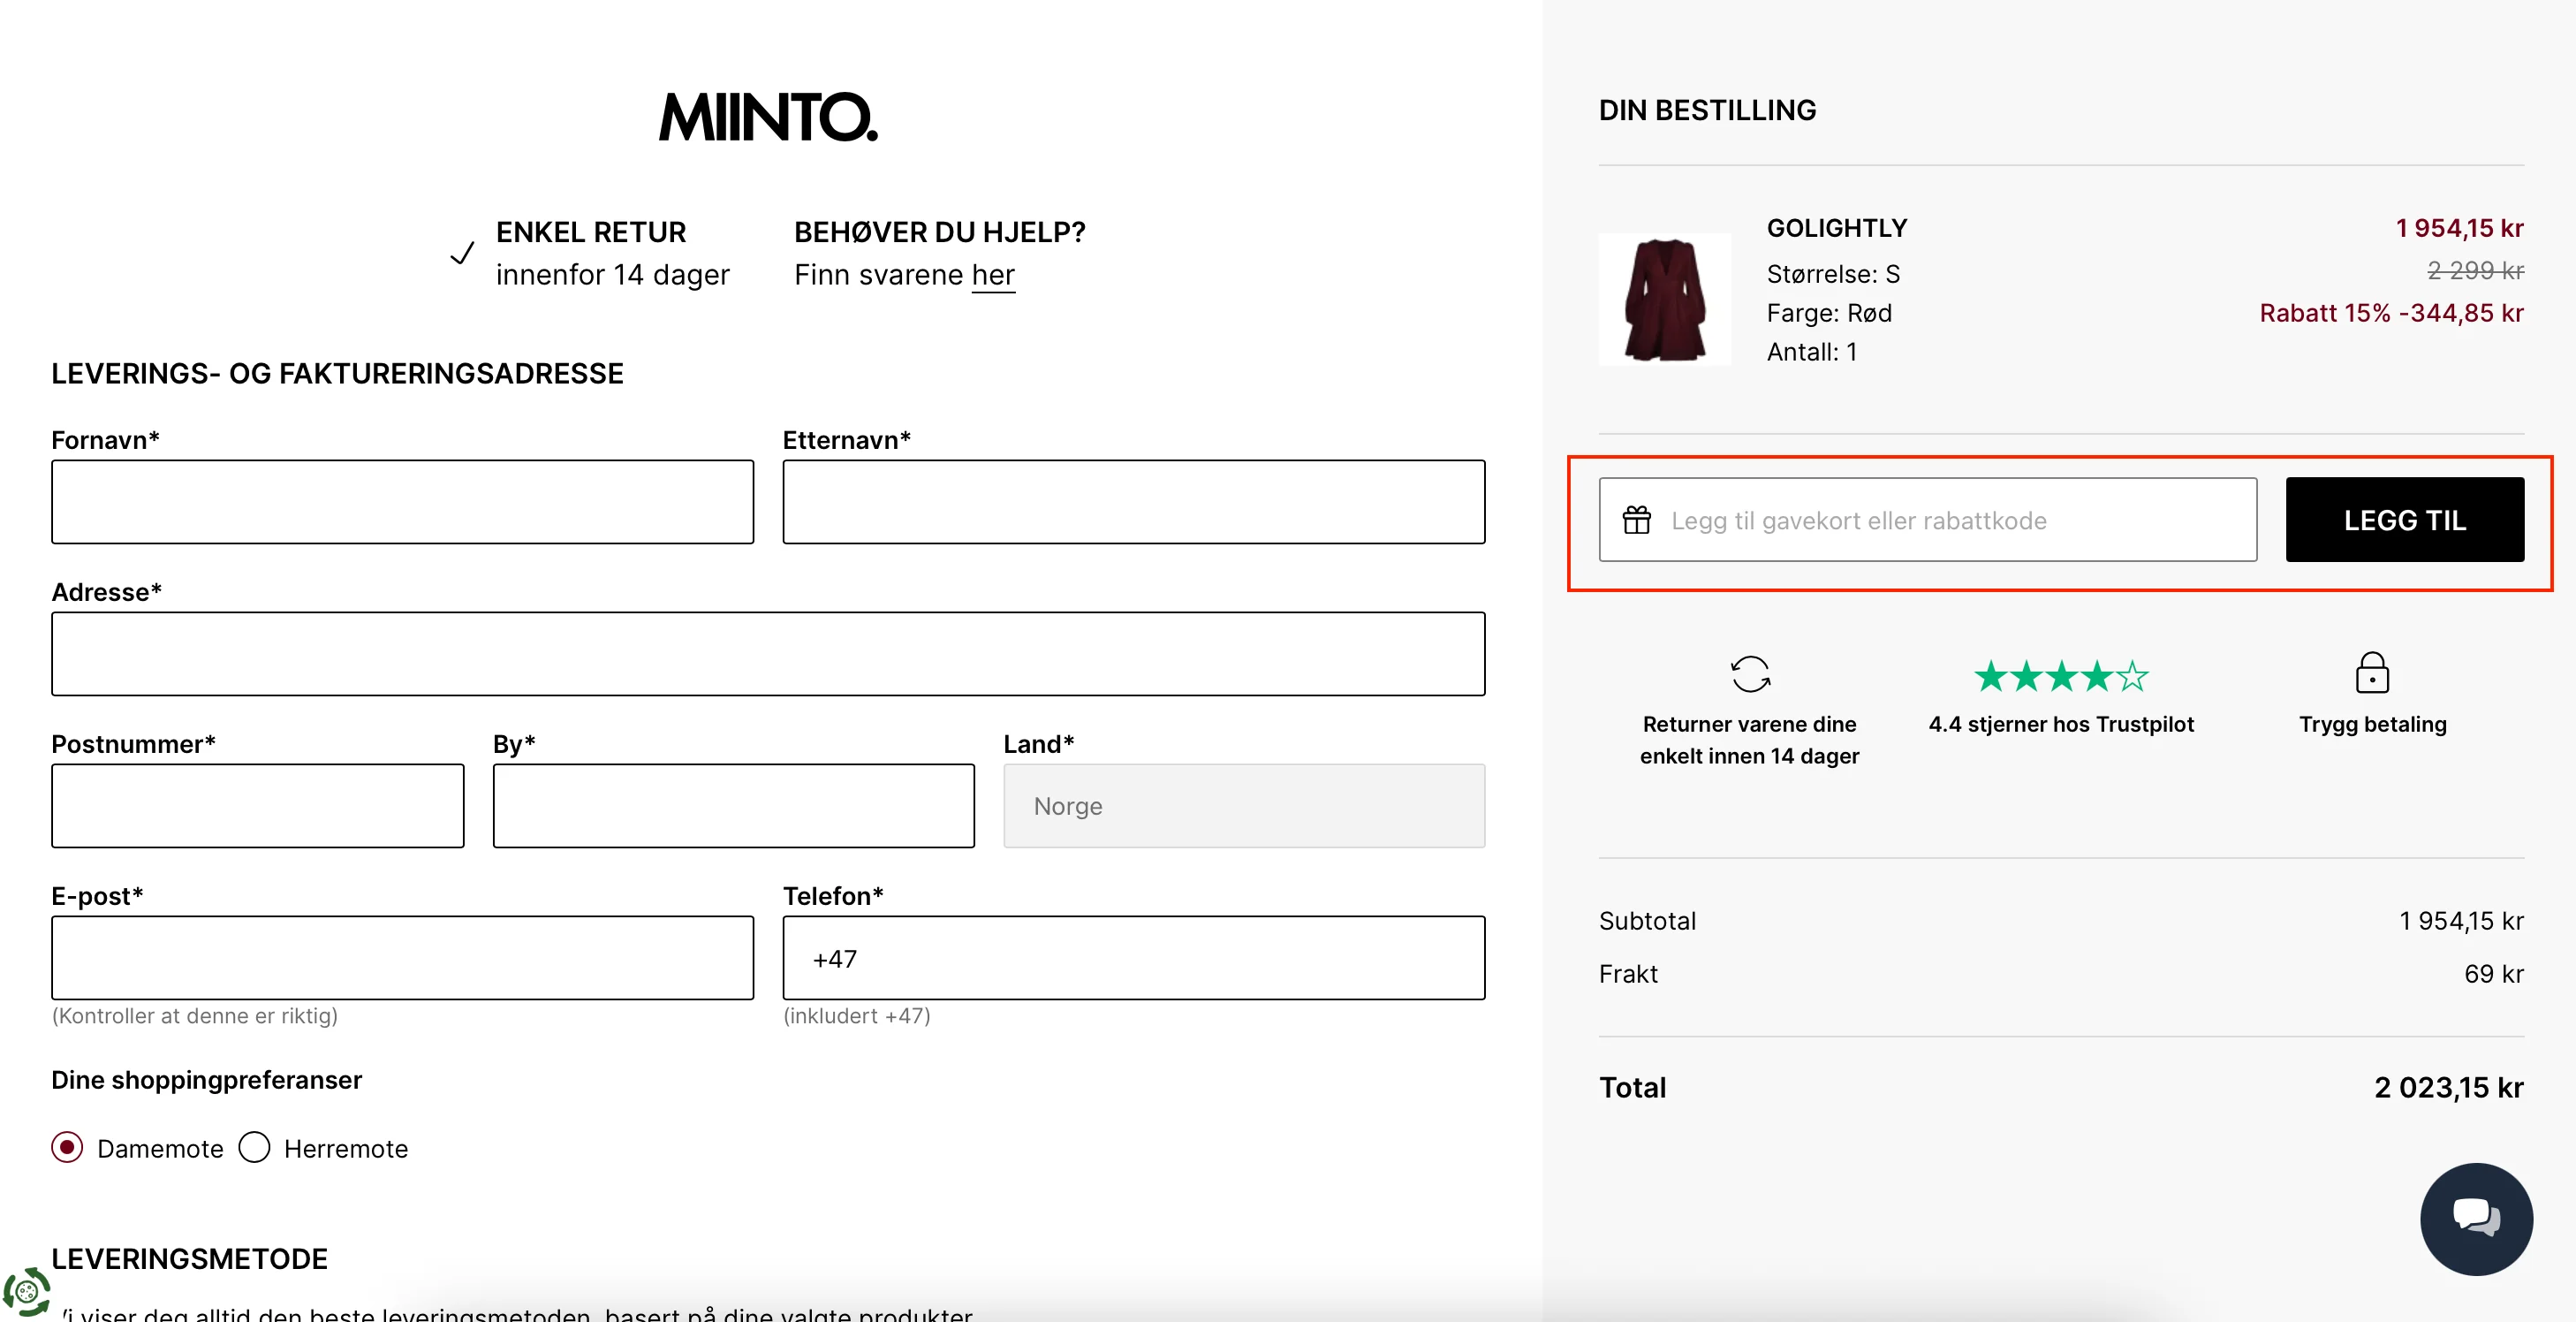Click the Enkel retur checkmark icon
This screenshot has width=2576, height=1322.
461,253
